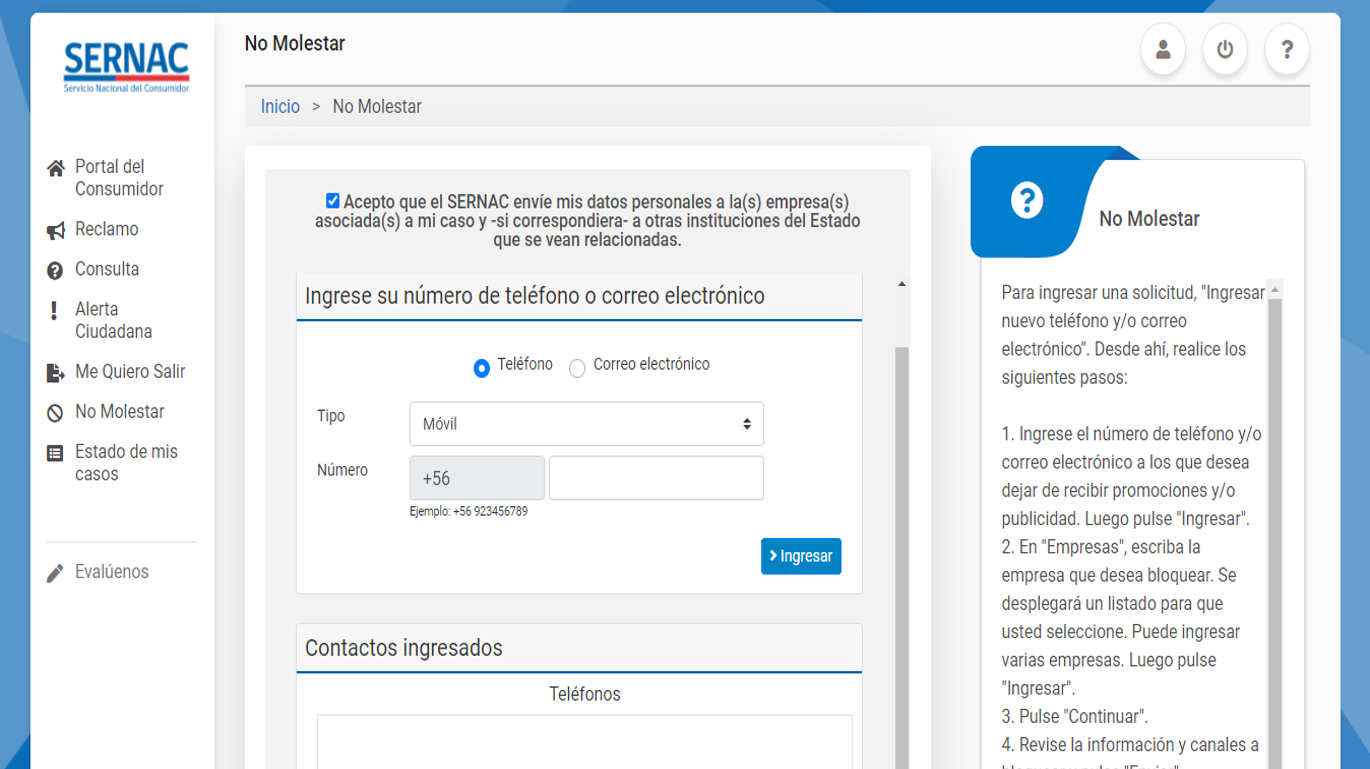Select Alerta Ciudadana in sidebar
The width and height of the screenshot is (1370, 769).
click(x=113, y=320)
